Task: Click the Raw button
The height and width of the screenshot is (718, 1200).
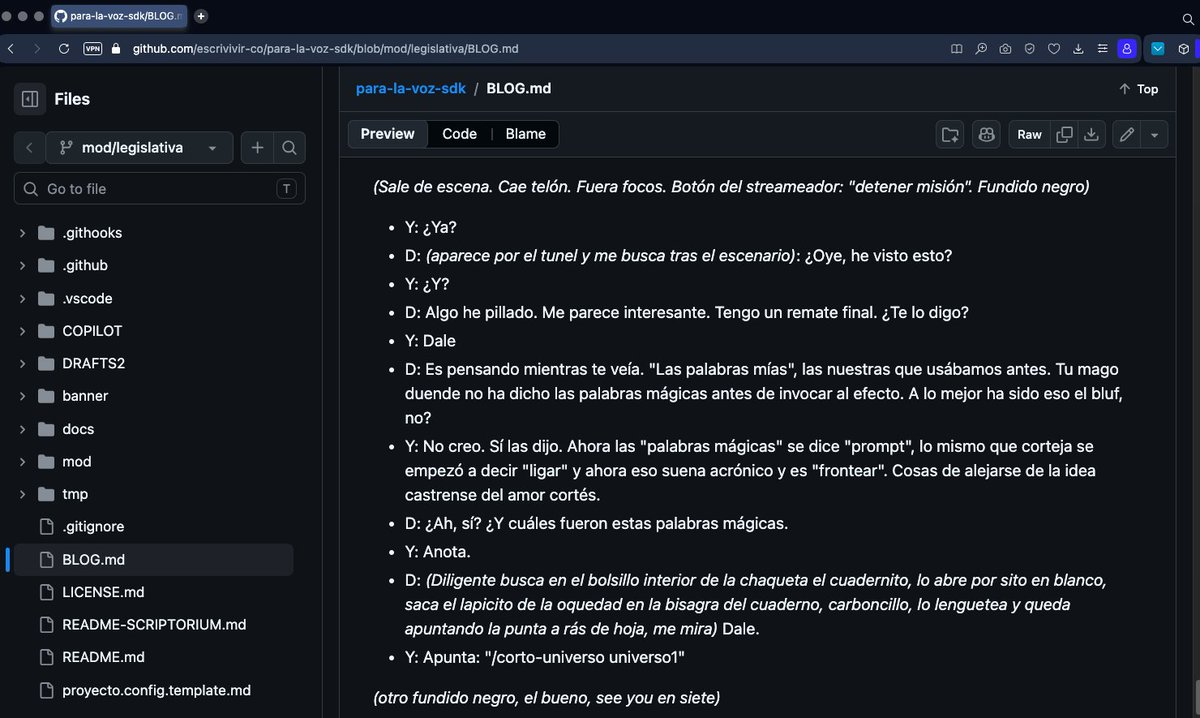Action: pyautogui.click(x=1029, y=134)
